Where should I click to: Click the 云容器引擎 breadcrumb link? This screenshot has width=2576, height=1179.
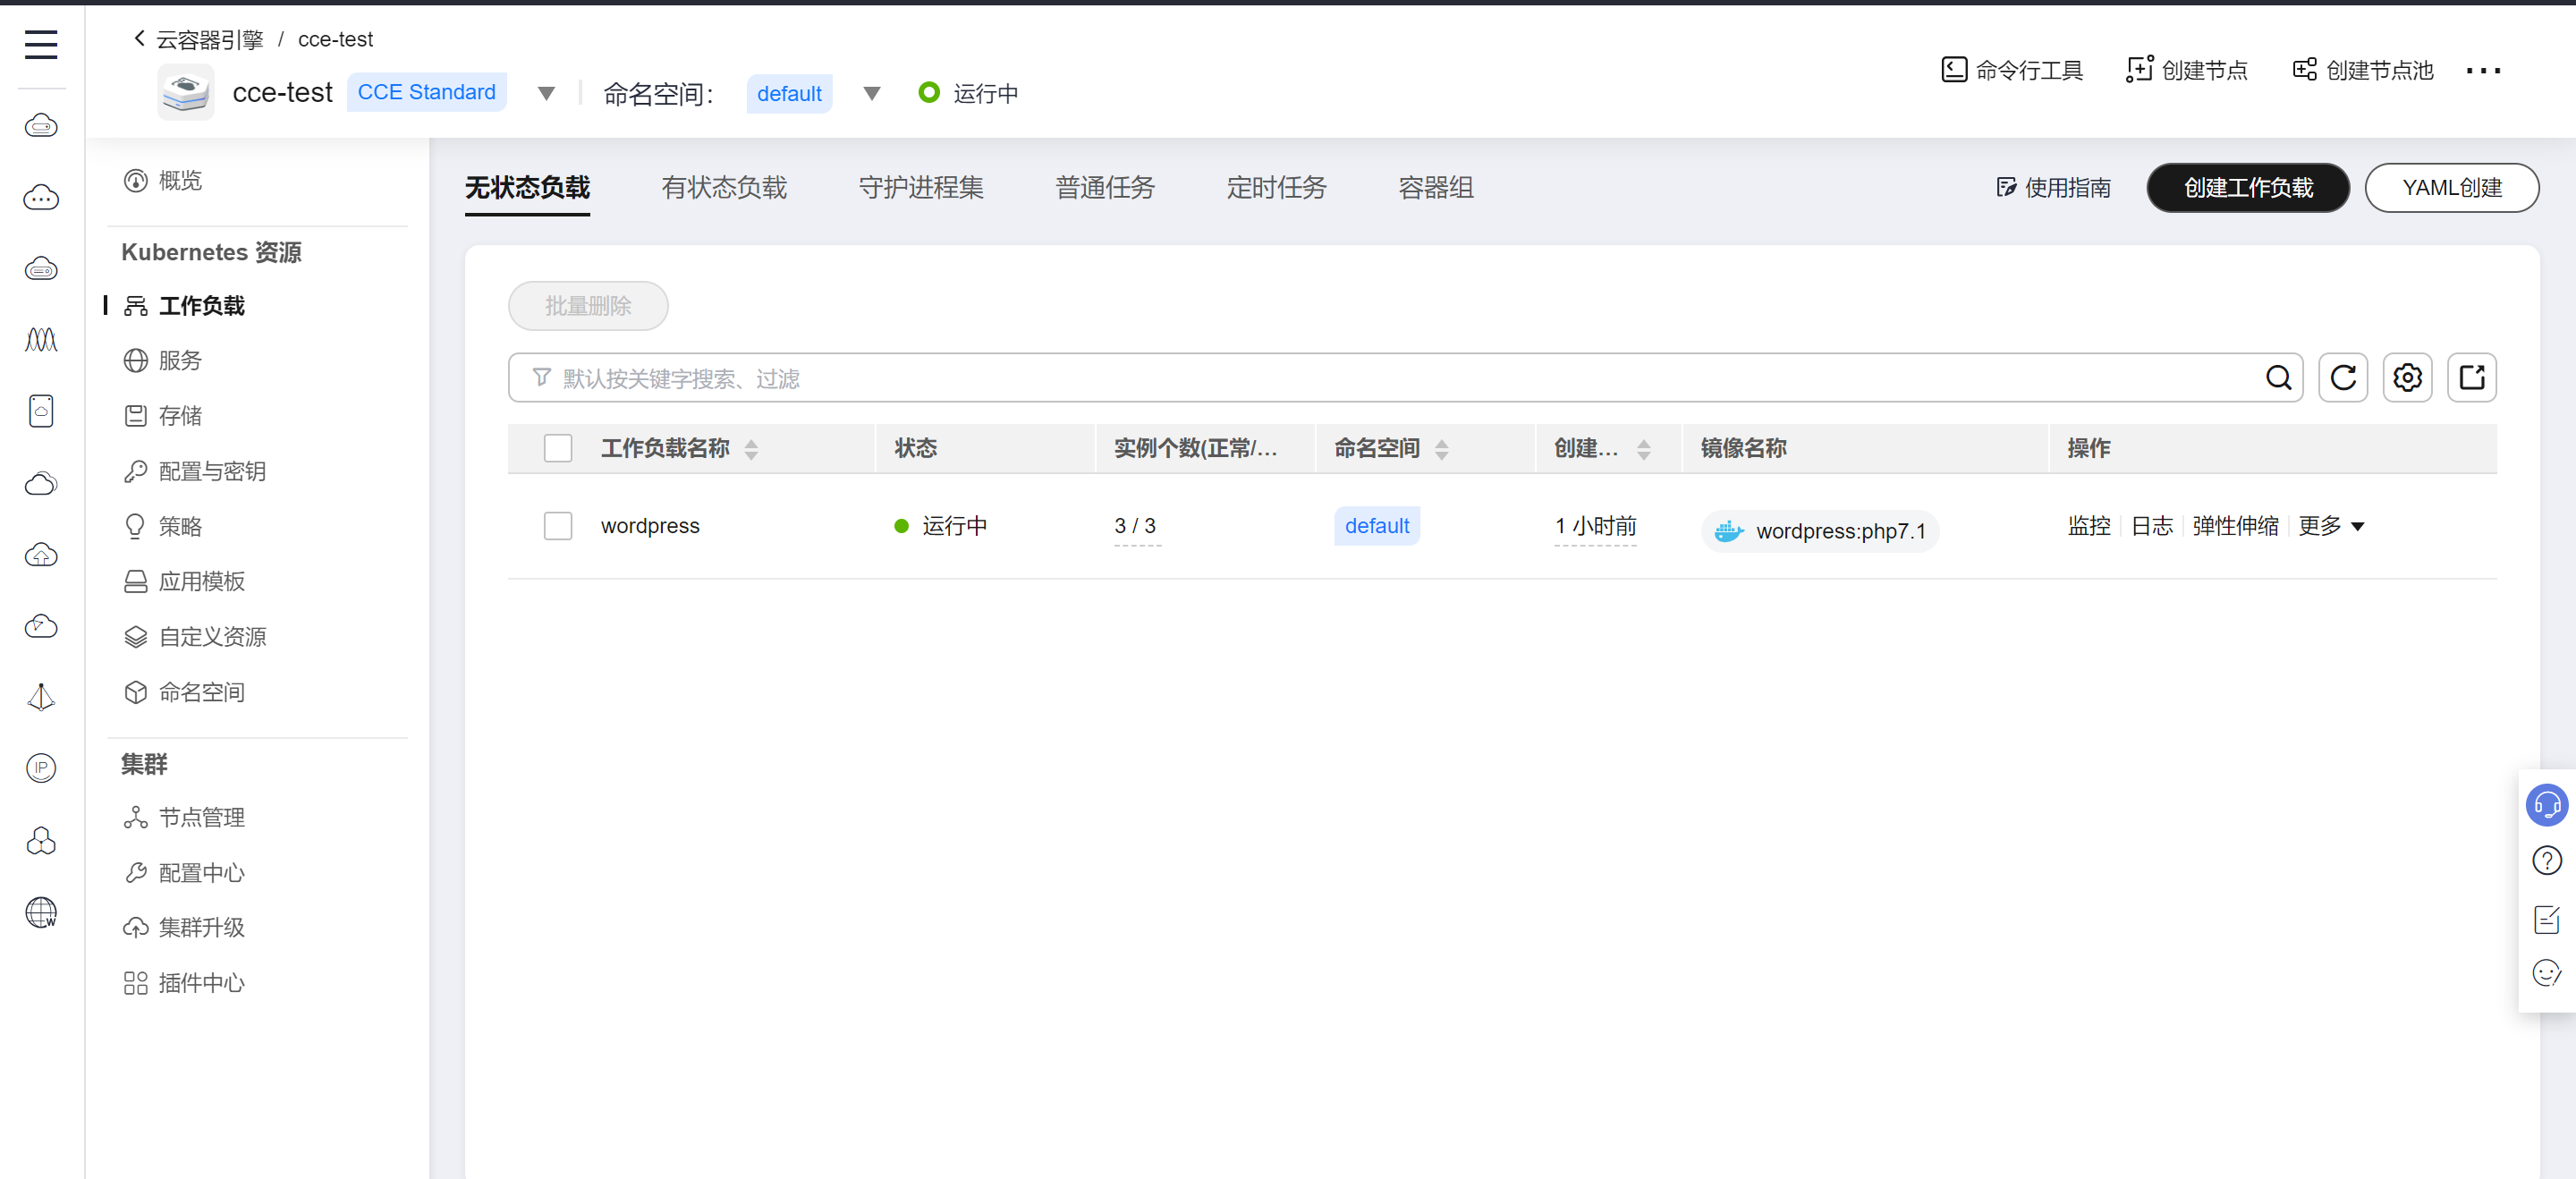tap(209, 39)
